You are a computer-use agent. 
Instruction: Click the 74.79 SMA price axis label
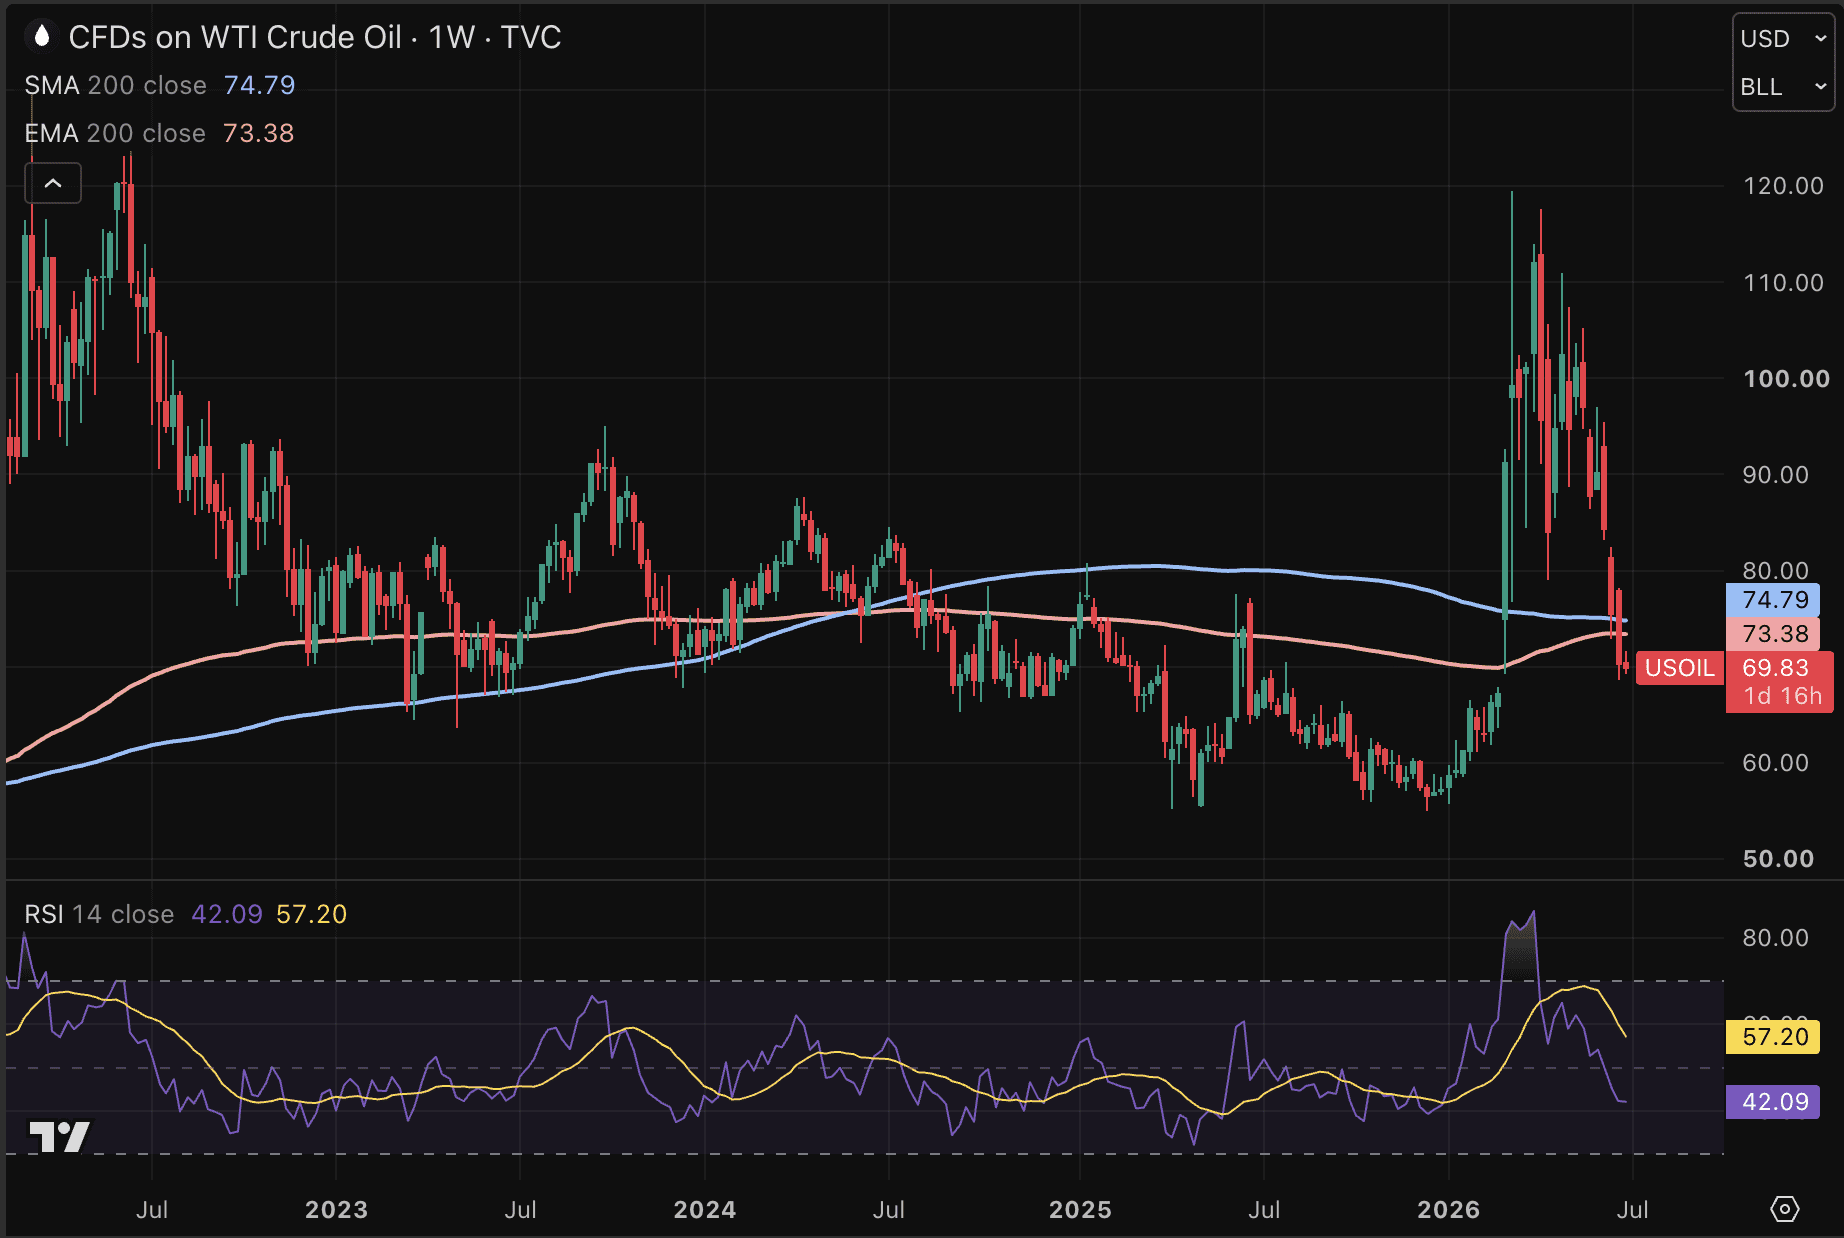click(1774, 600)
